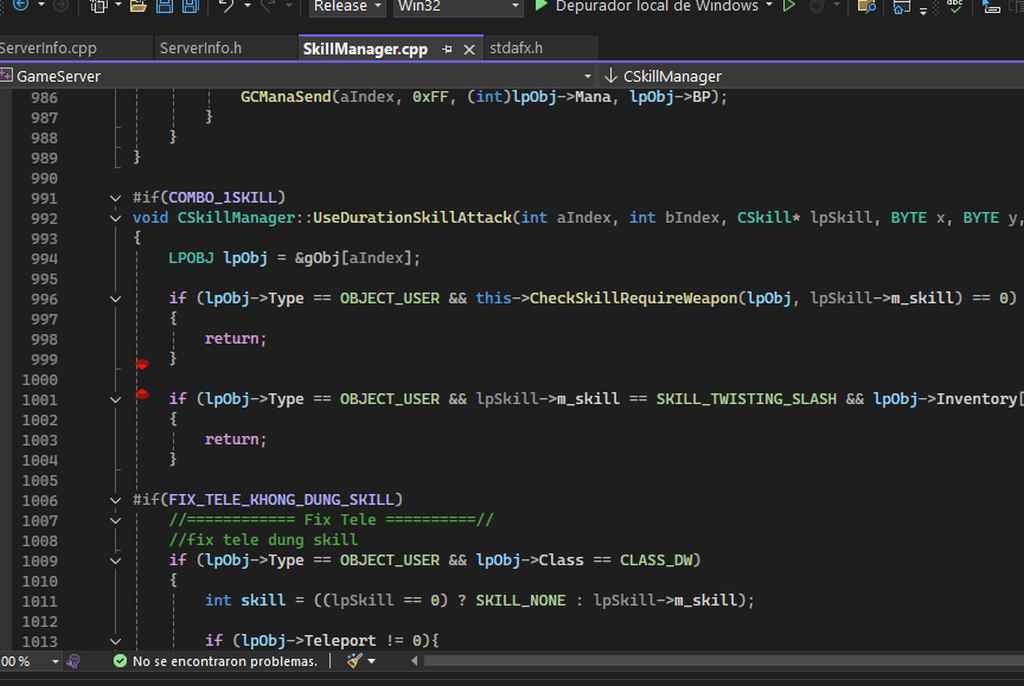Click SKILL_NONE on line 1011
This screenshot has width=1024, height=686.
coord(520,600)
